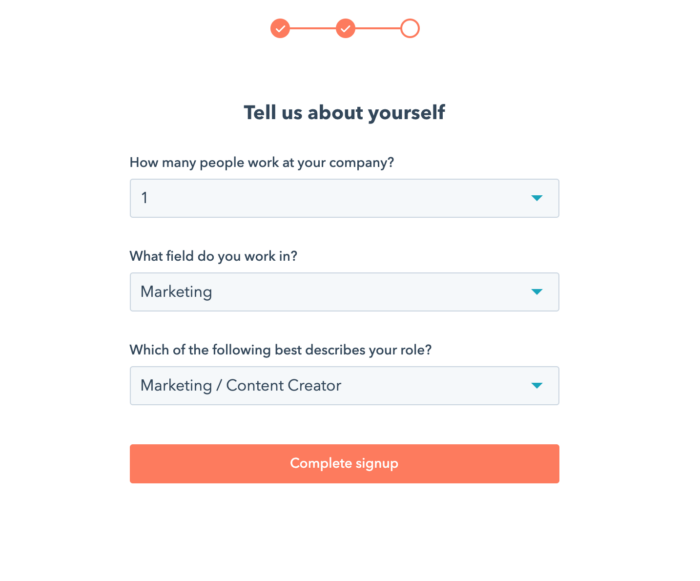Expand the role dropdown arrow
The width and height of the screenshot is (700, 581).
point(537,386)
